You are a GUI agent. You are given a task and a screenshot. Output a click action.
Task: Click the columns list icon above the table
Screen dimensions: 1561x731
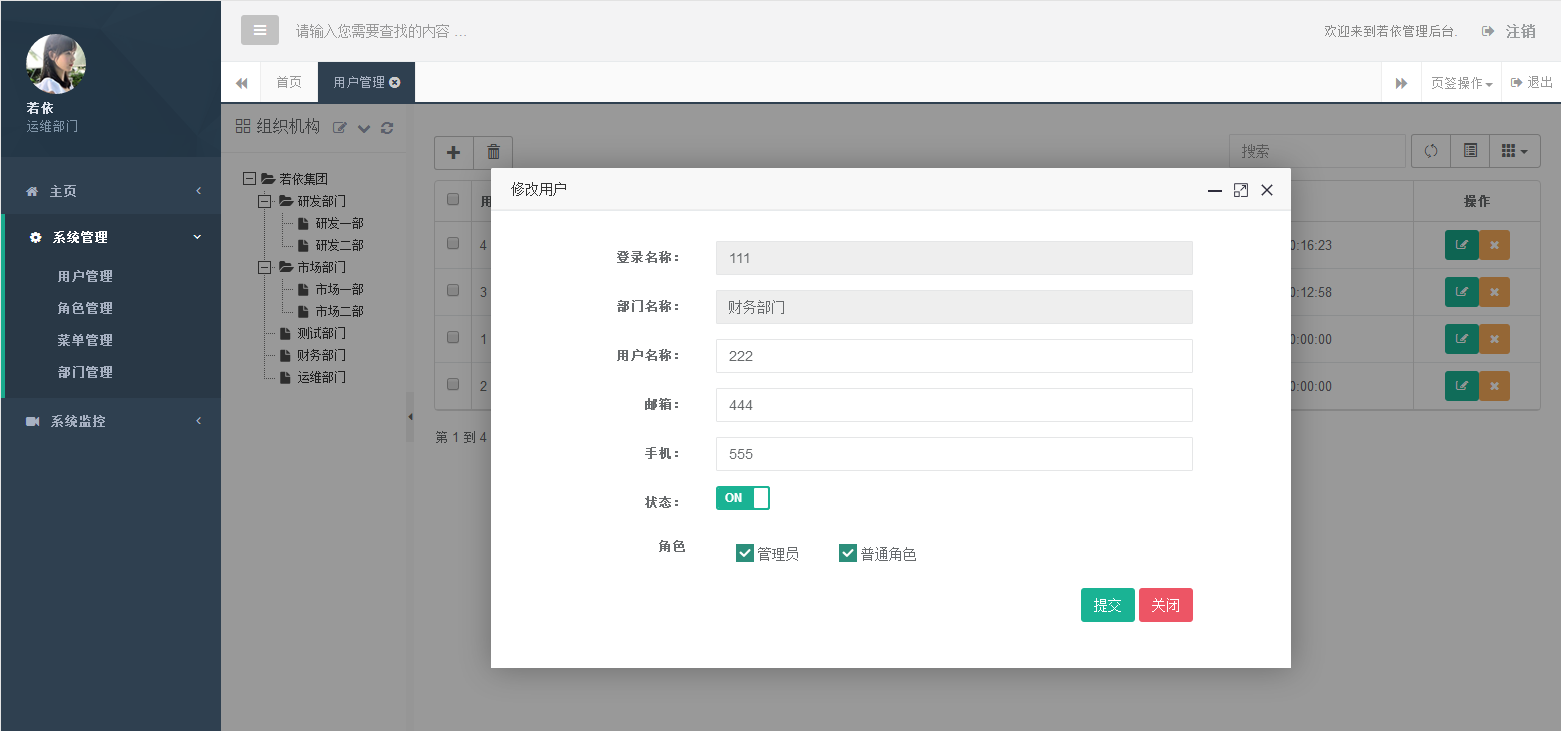tap(1470, 151)
